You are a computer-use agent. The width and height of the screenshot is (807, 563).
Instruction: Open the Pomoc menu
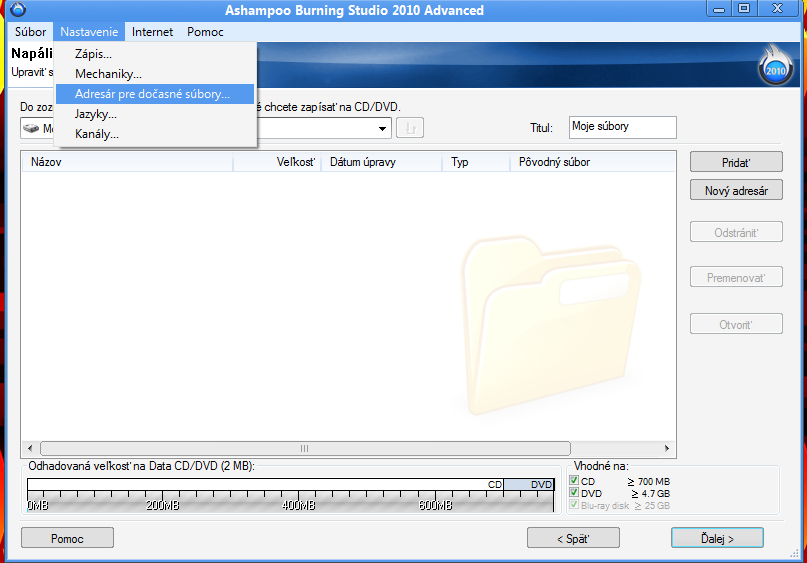(x=205, y=32)
